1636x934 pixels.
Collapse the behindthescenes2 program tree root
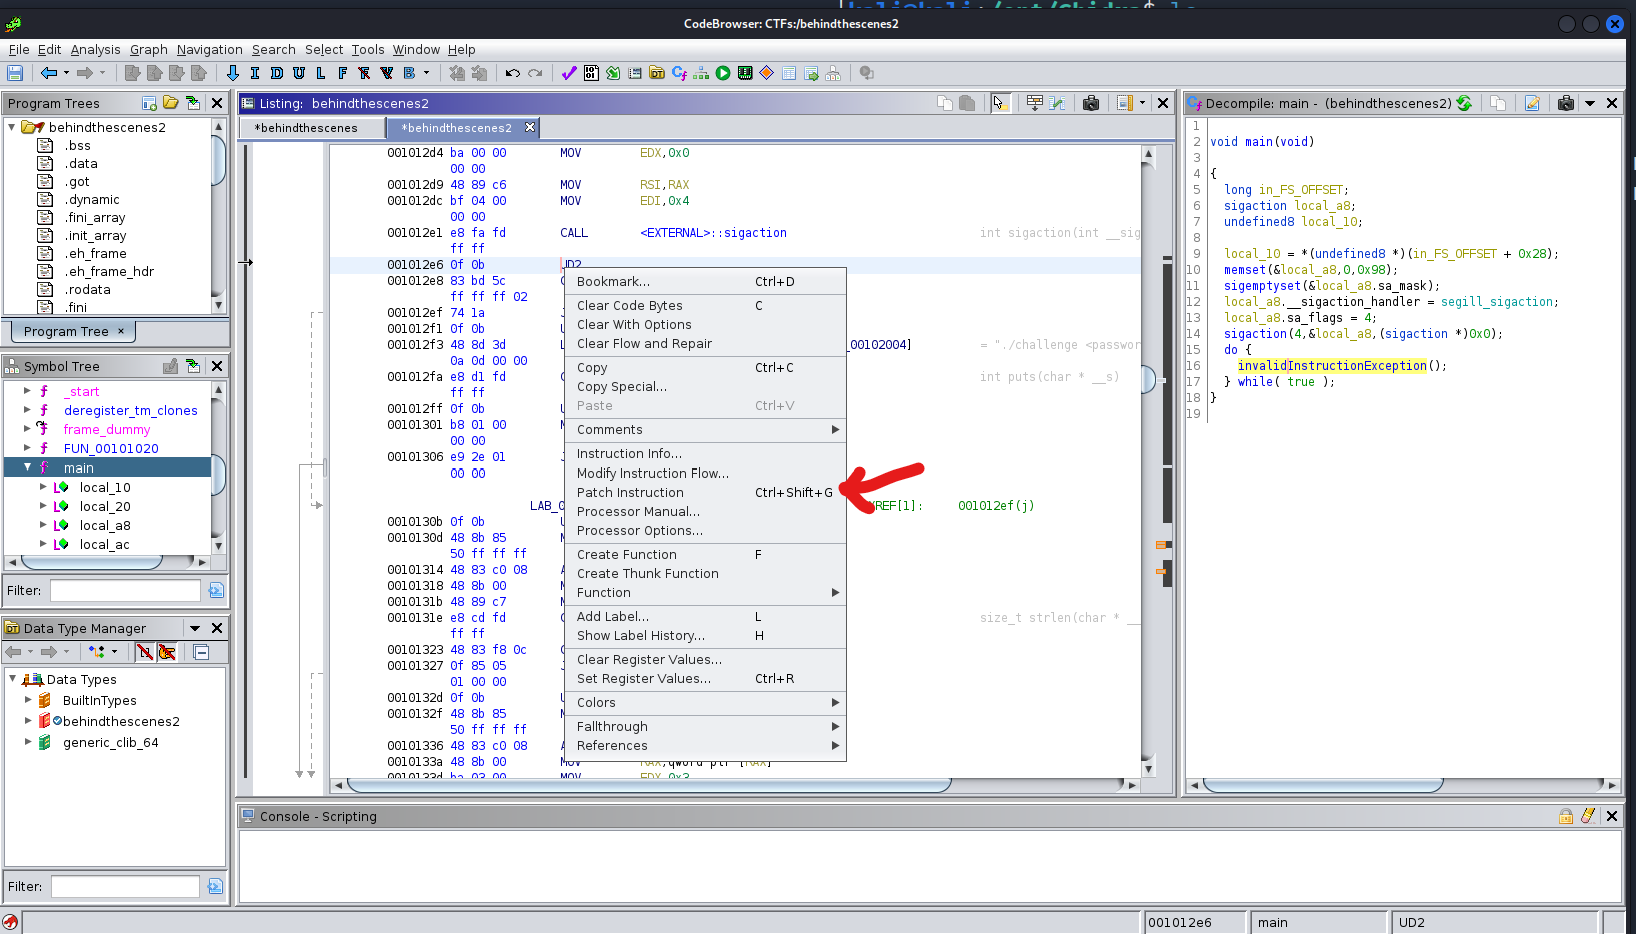[x=12, y=127]
